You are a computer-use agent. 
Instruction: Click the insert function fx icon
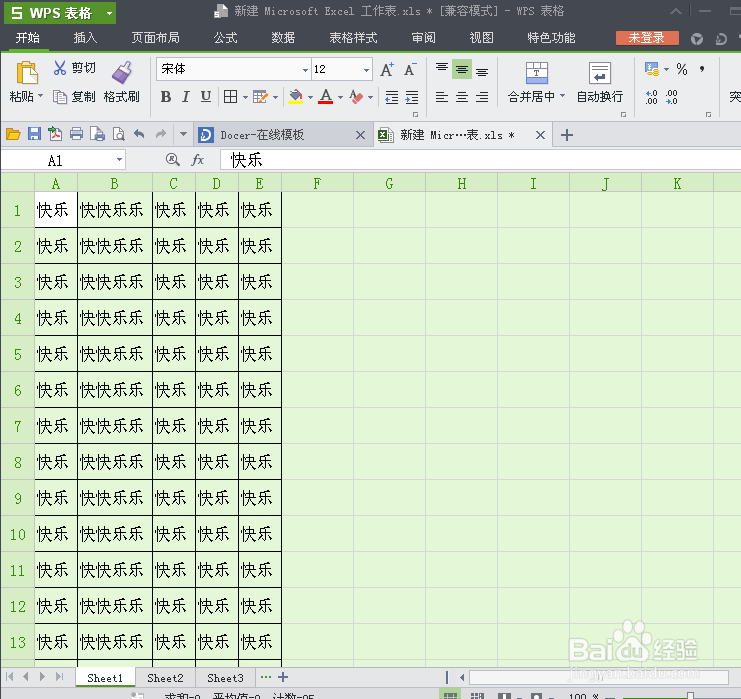point(198,160)
